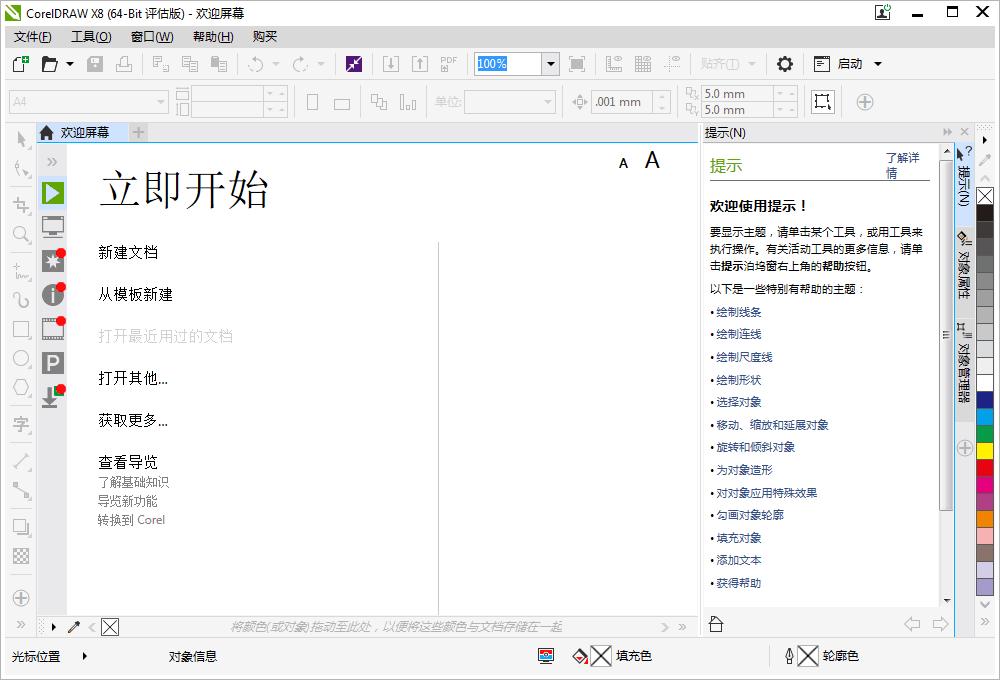Click the 新建文档 link

(x=128, y=252)
